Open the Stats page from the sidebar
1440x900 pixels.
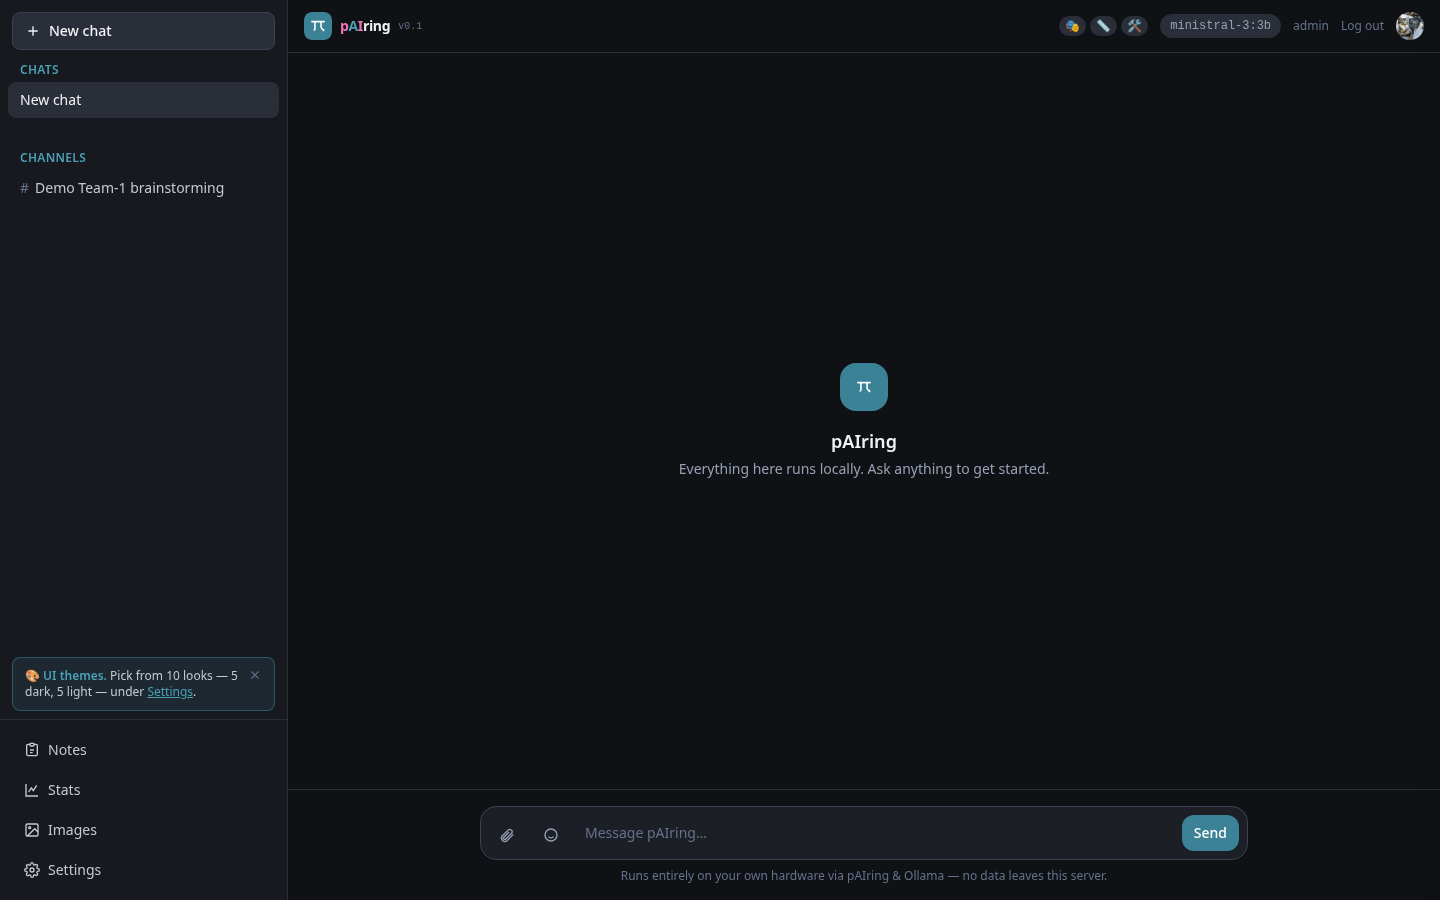pos(143,790)
